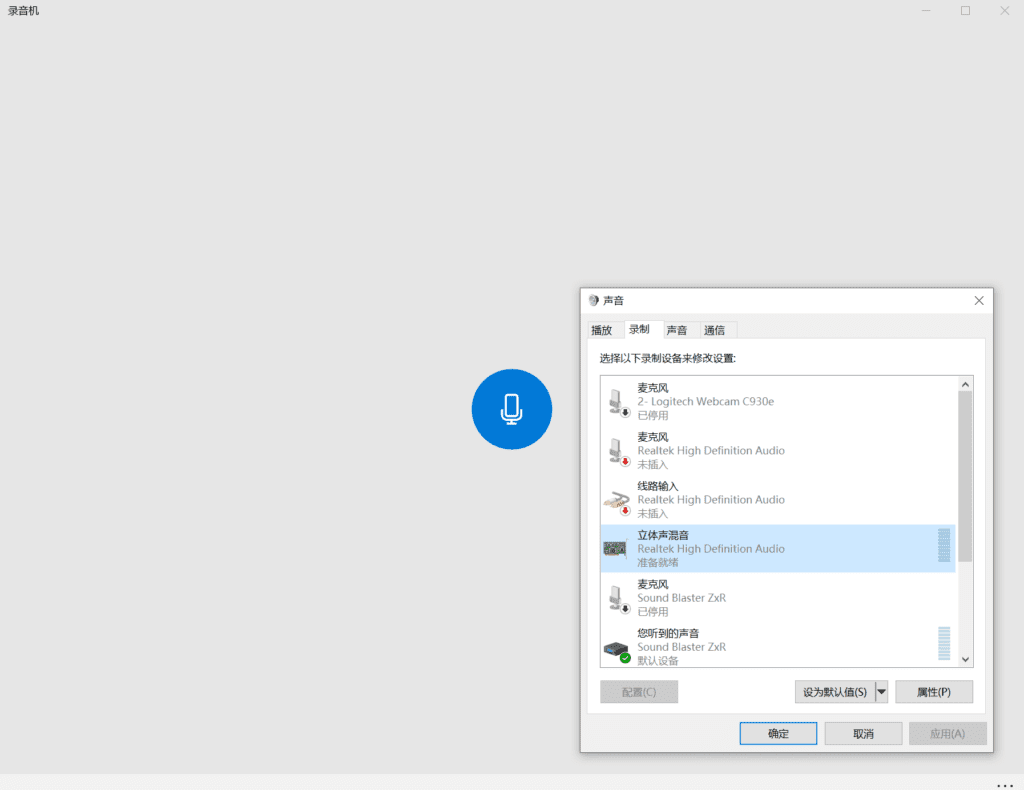This screenshot has height=790, width=1024.
Task: Switch to the 播放 tab
Action: click(x=601, y=330)
